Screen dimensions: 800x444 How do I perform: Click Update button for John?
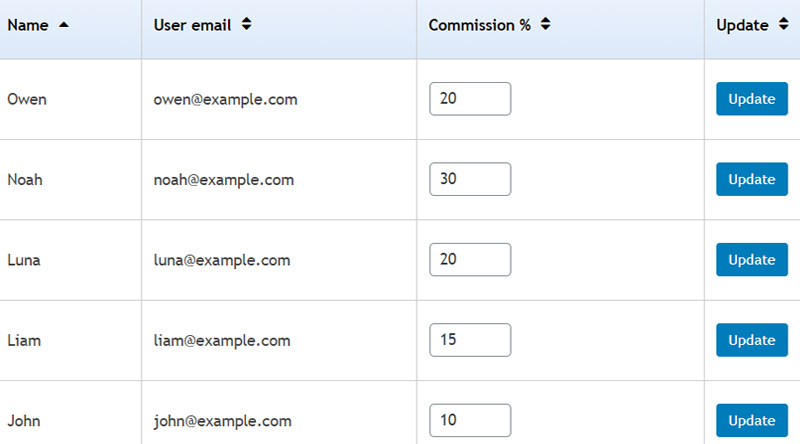point(752,421)
